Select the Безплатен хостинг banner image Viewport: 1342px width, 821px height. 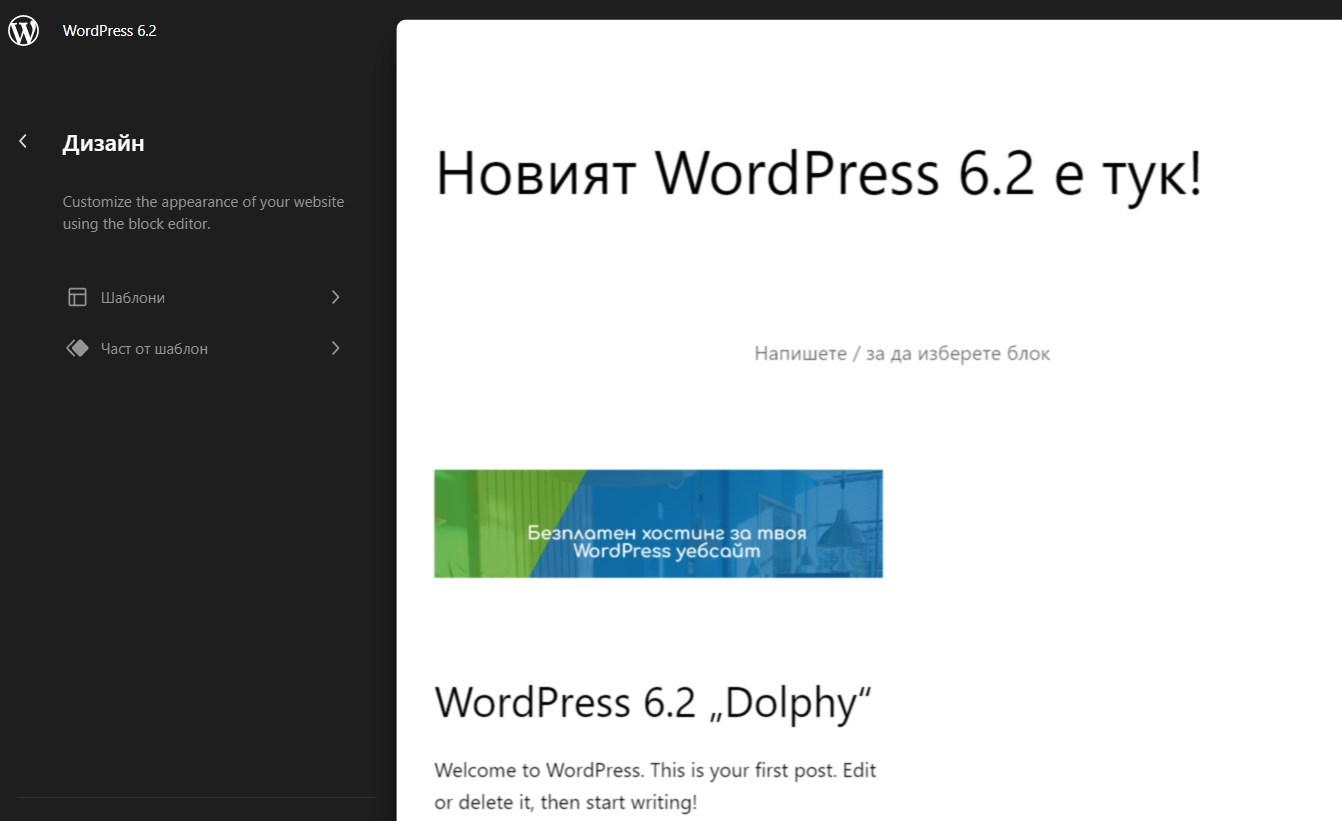[658, 523]
